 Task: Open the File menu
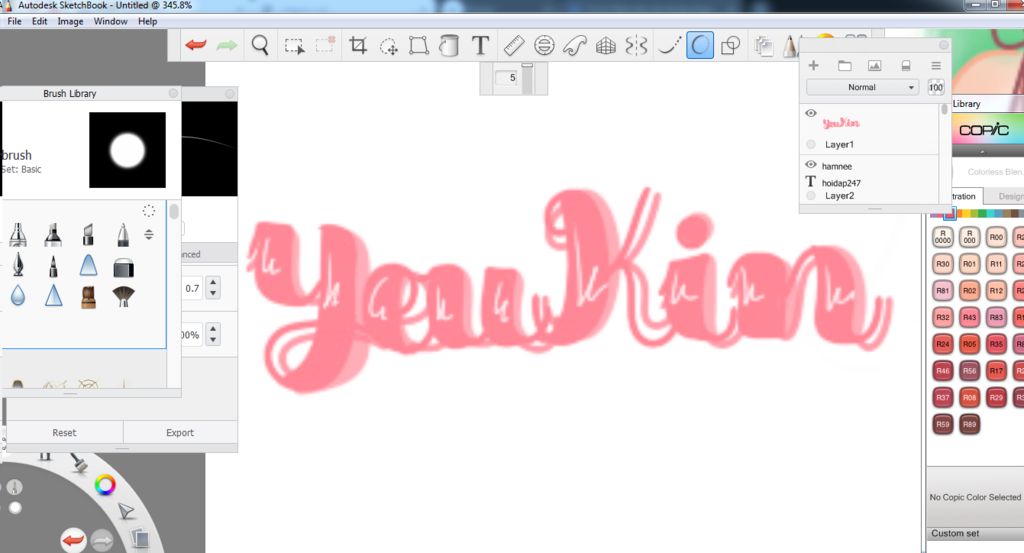(14, 21)
